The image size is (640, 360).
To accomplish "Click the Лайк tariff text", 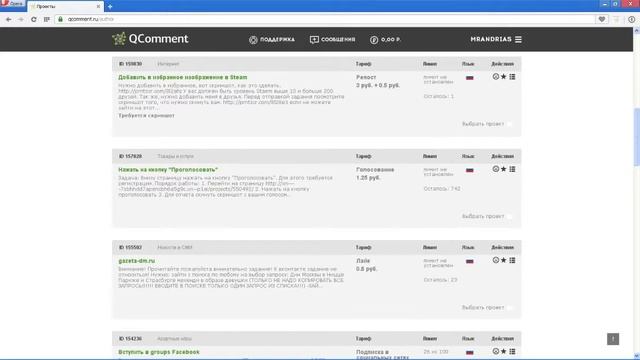I will pos(363,260).
